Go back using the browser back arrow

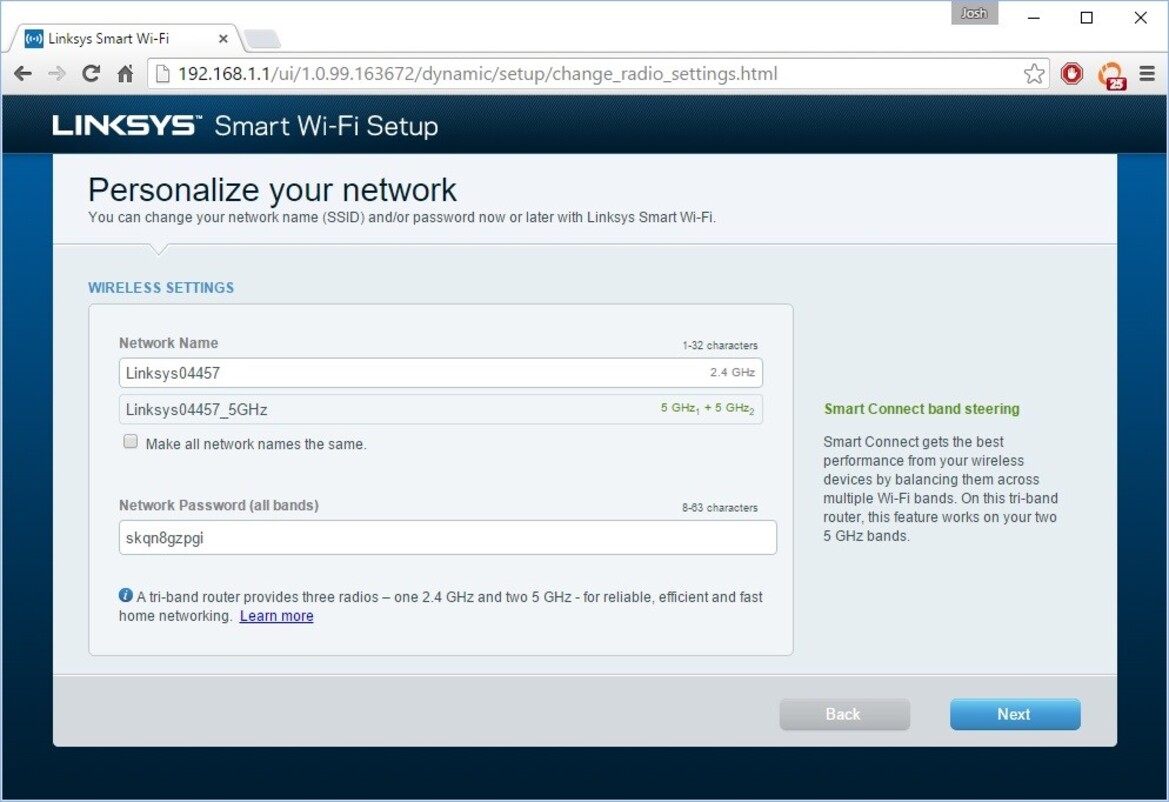click(23, 74)
